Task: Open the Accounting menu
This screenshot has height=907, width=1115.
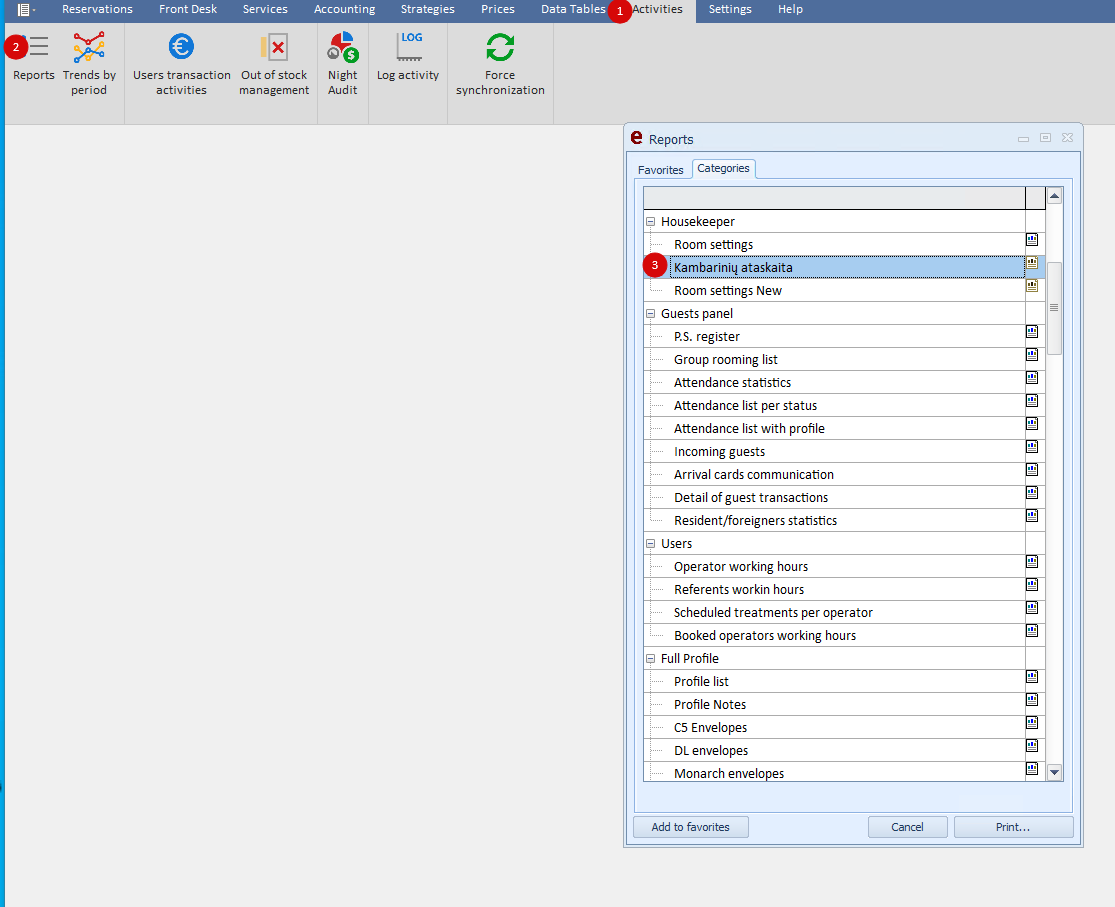Action: 344,9
